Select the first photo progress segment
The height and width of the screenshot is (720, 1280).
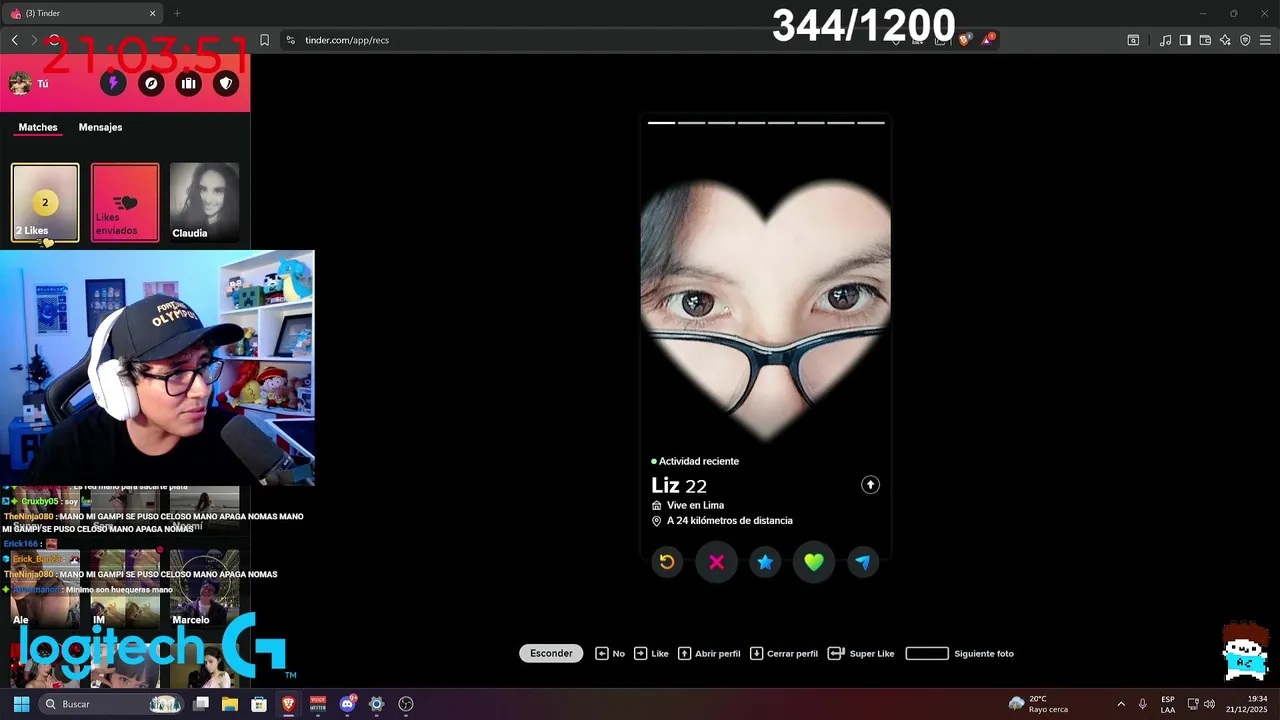click(x=661, y=123)
